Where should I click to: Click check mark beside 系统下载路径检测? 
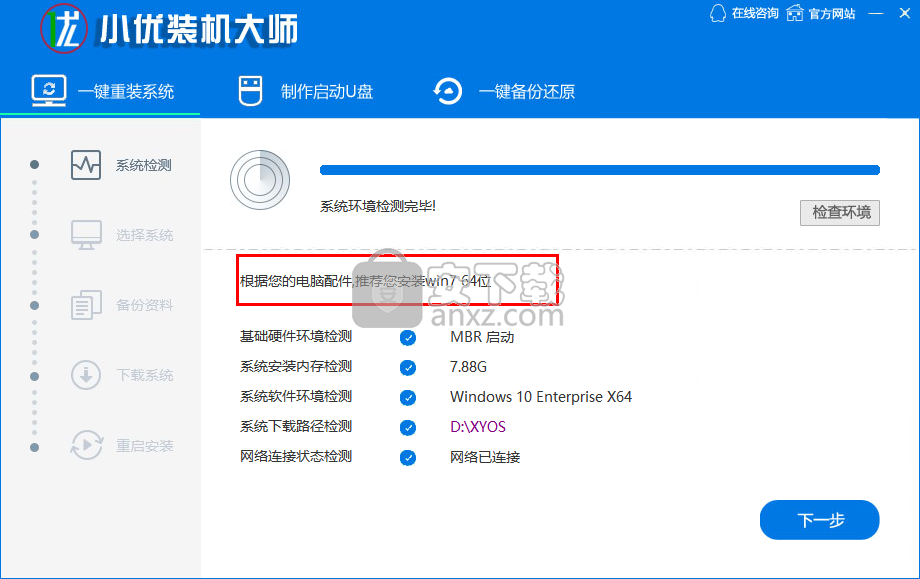click(408, 427)
